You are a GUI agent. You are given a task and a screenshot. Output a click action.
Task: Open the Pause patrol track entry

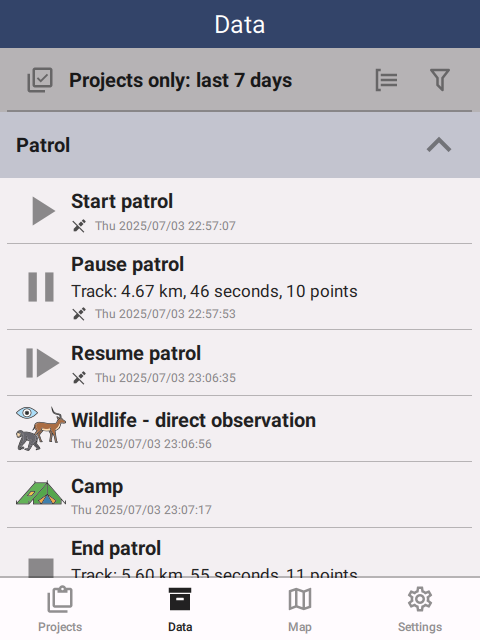(x=240, y=287)
